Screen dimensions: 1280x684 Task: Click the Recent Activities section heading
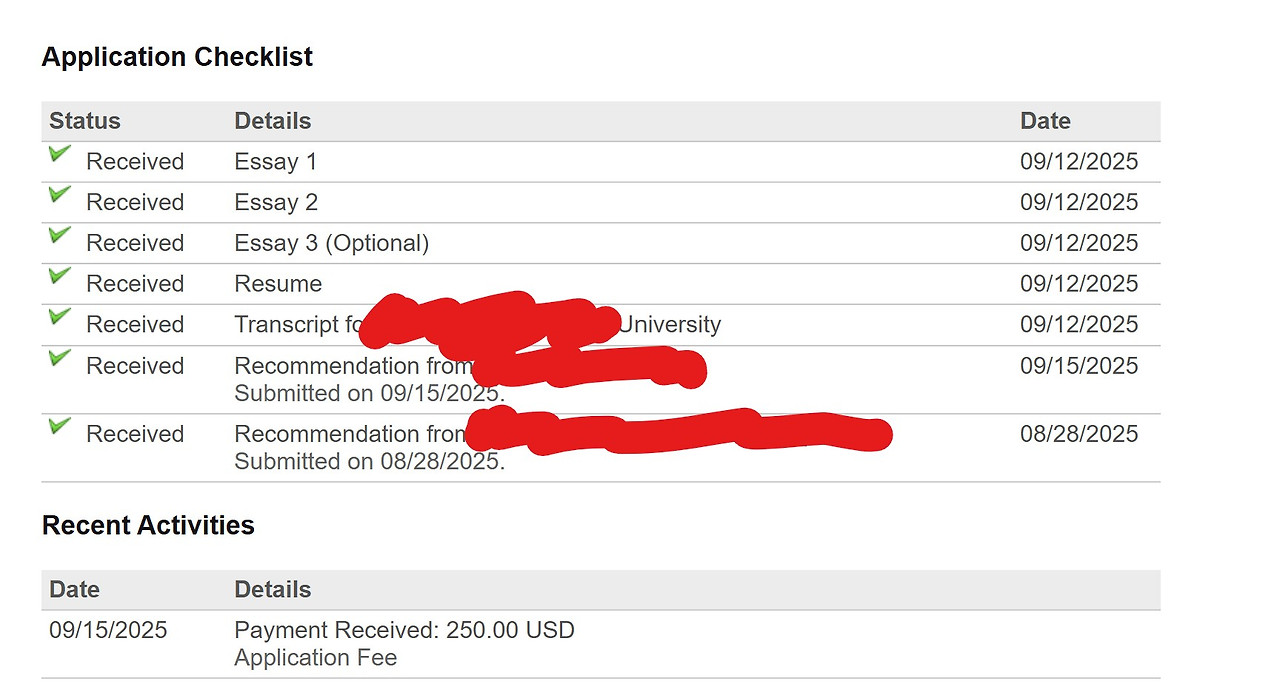[x=148, y=525]
